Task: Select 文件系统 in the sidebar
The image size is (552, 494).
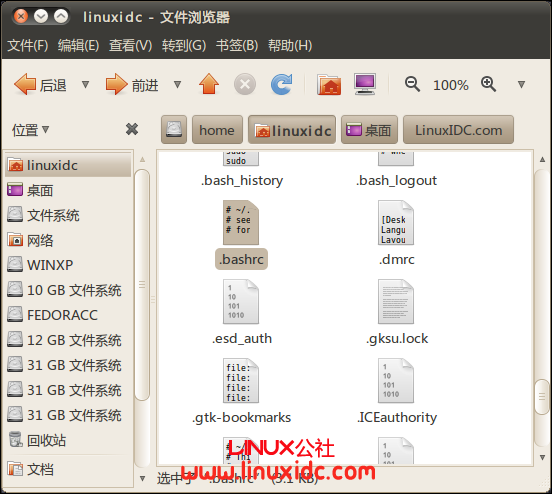Action: (x=68, y=215)
